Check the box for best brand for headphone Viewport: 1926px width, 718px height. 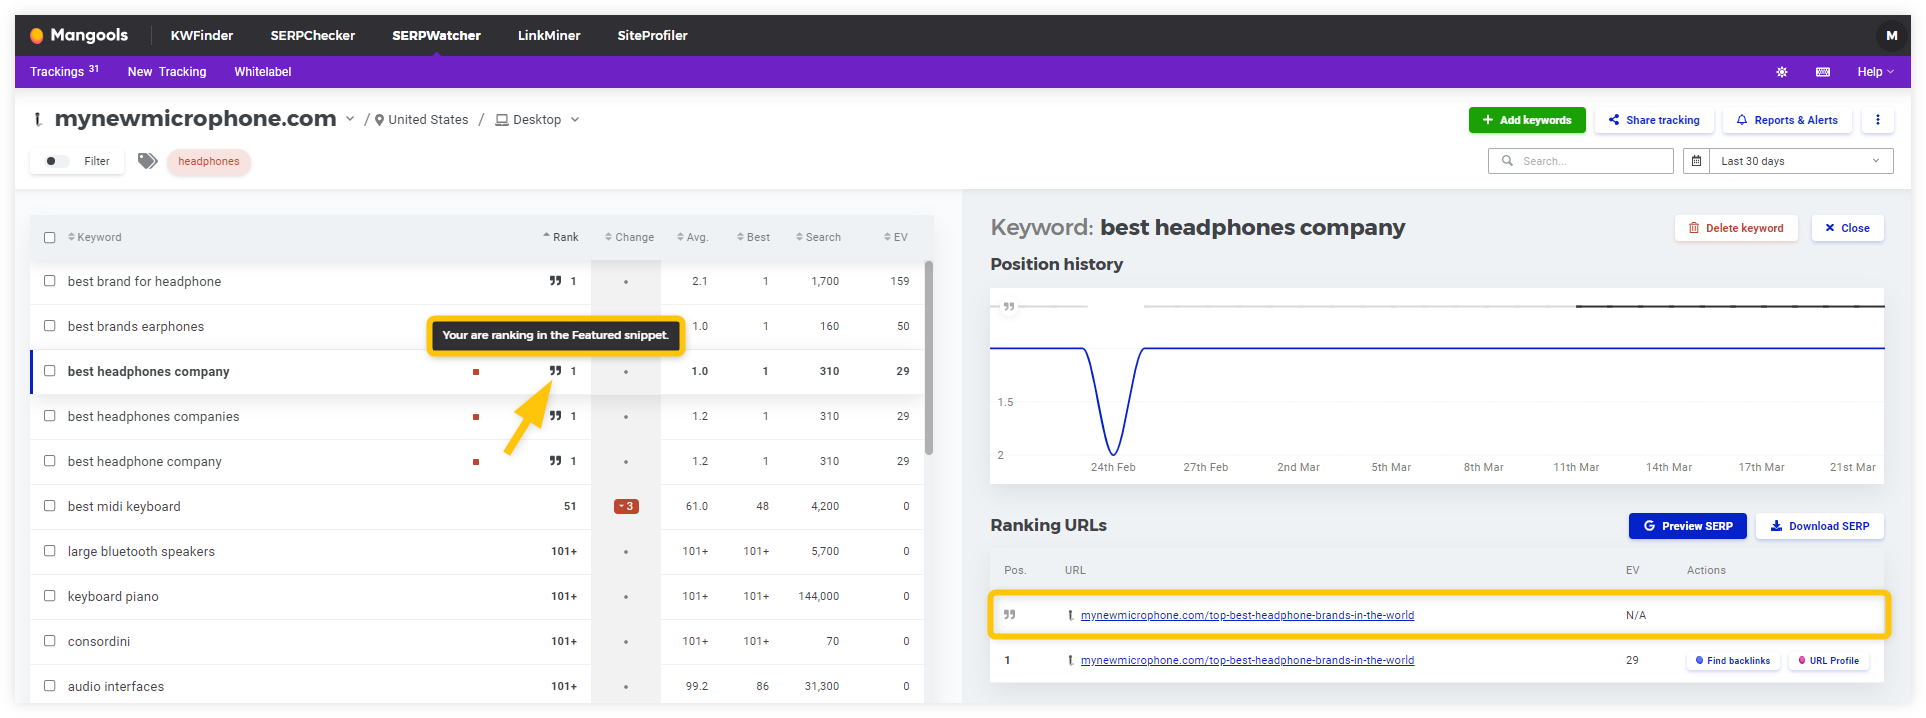[50, 281]
